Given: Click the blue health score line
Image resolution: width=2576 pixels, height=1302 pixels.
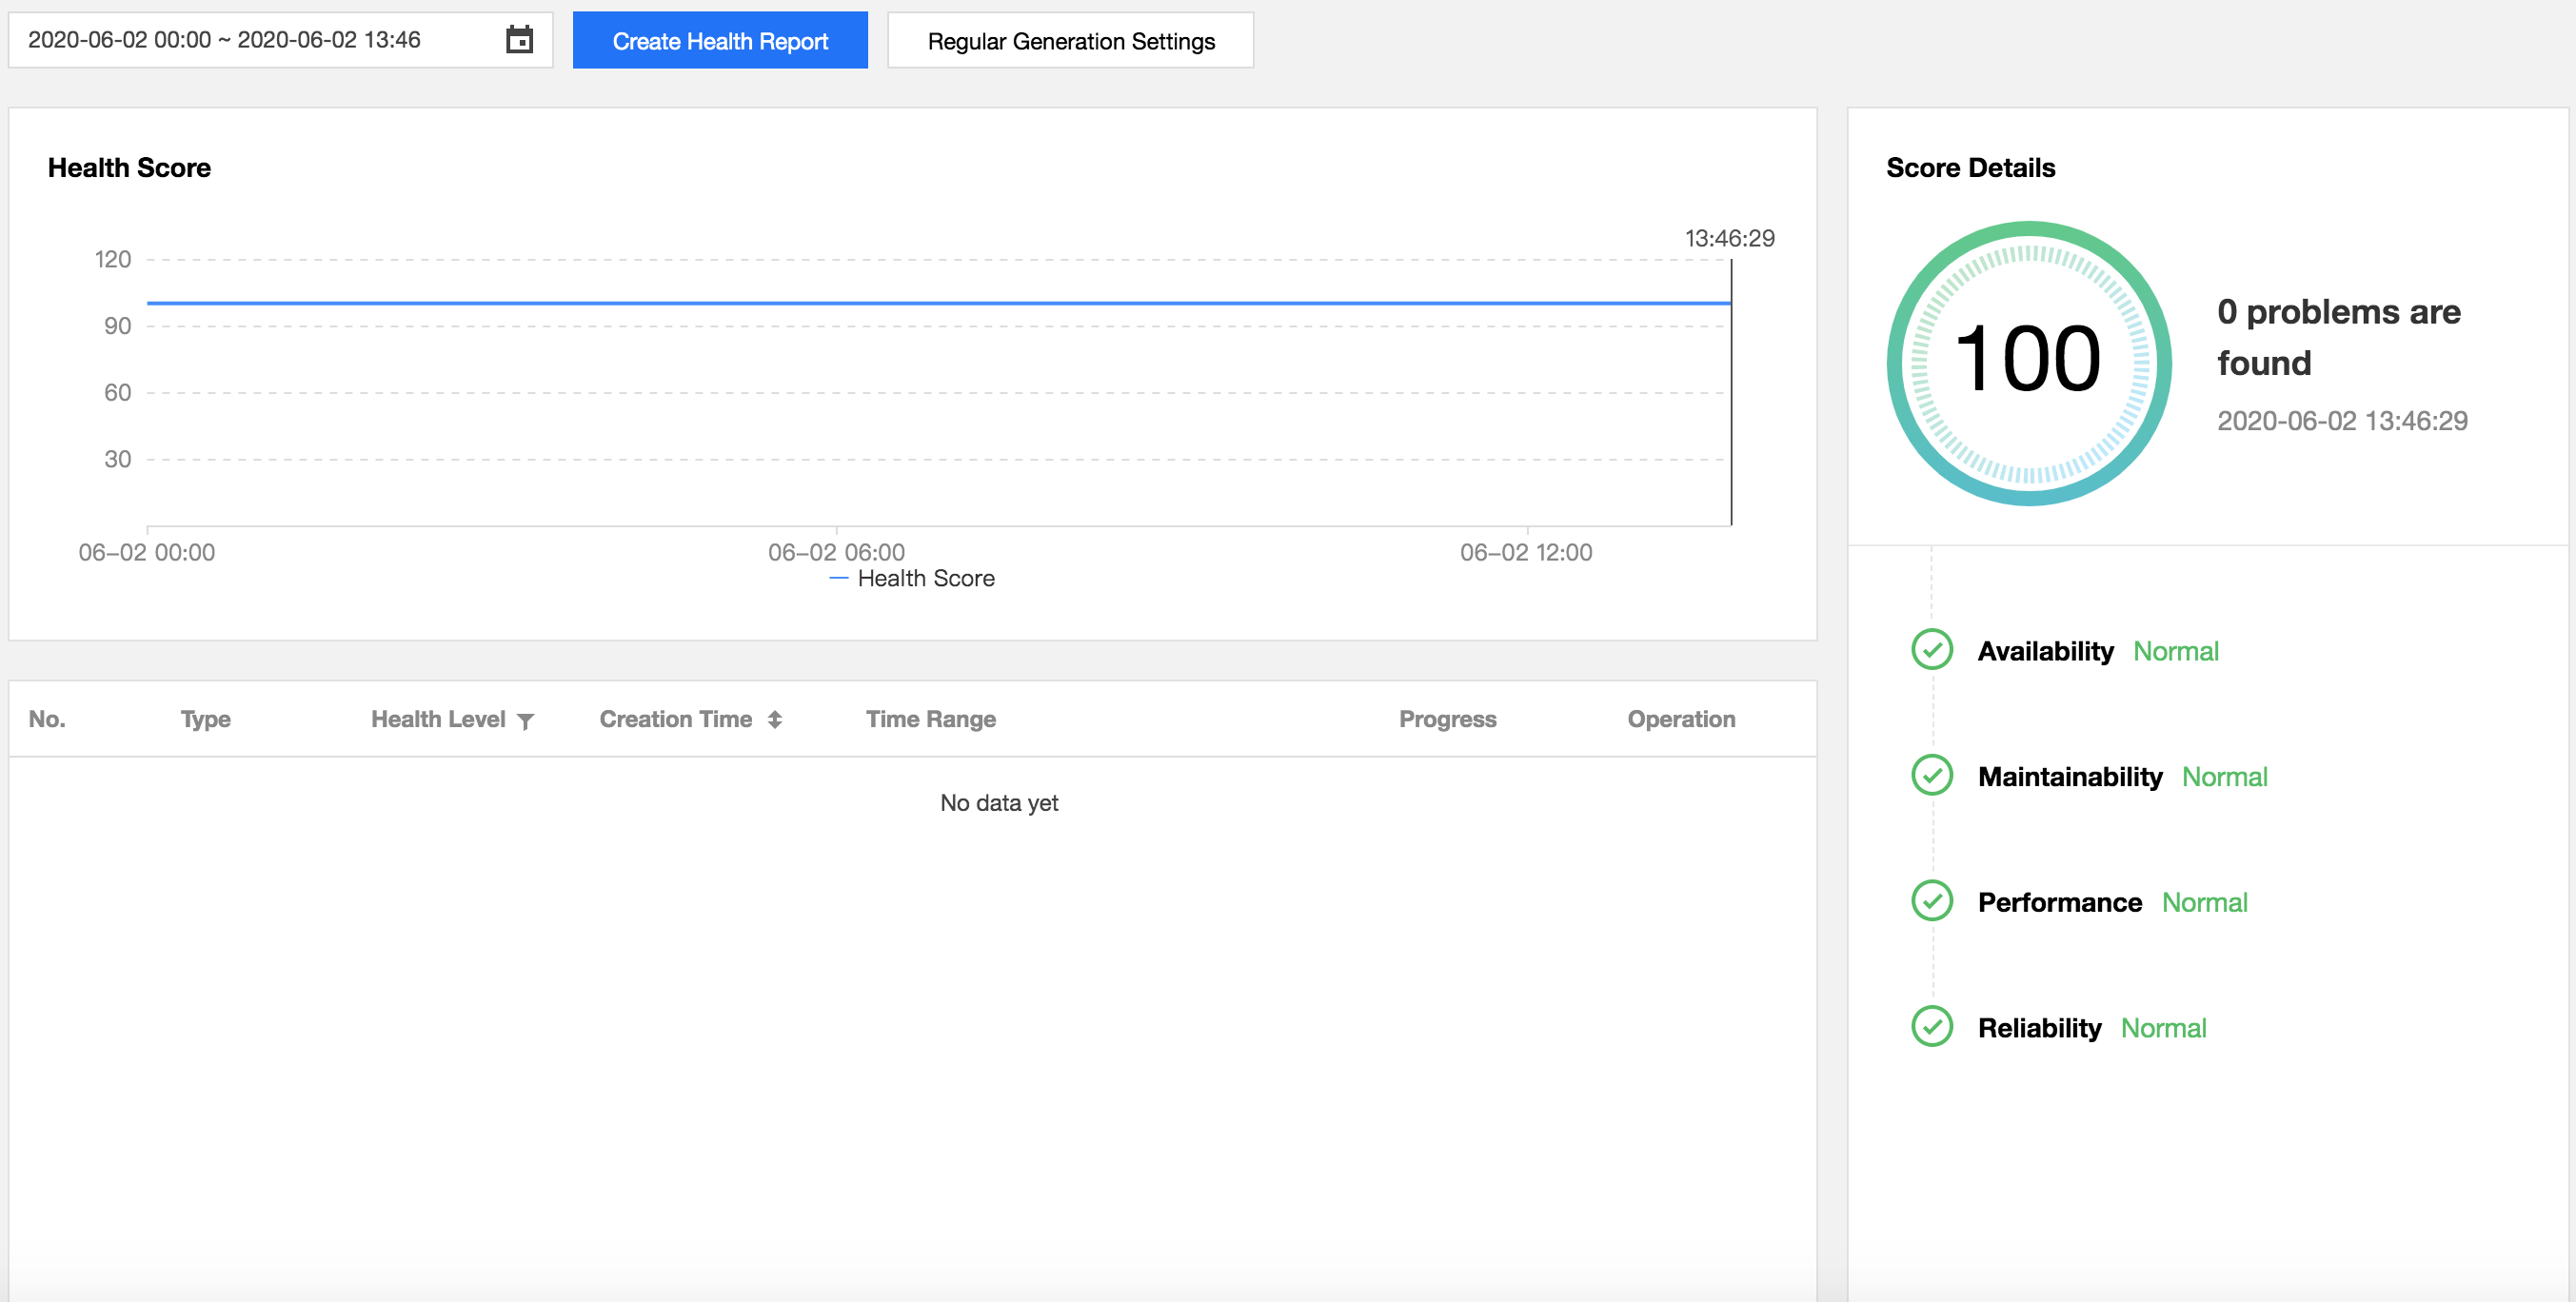Looking at the screenshot, I should [x=900, y=302].
